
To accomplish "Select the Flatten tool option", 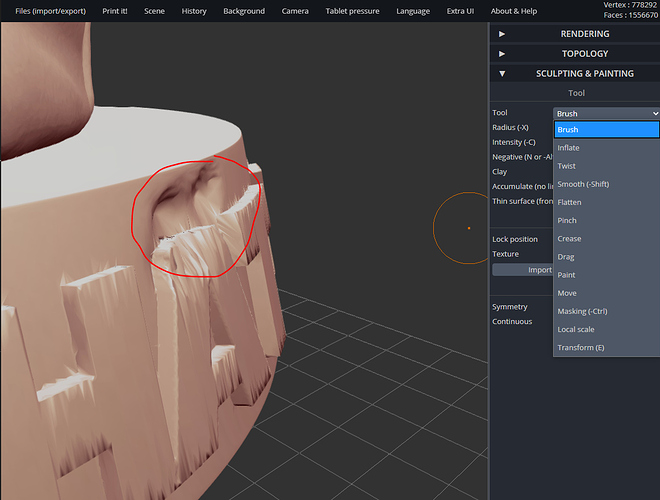I will tap(569, 202).
